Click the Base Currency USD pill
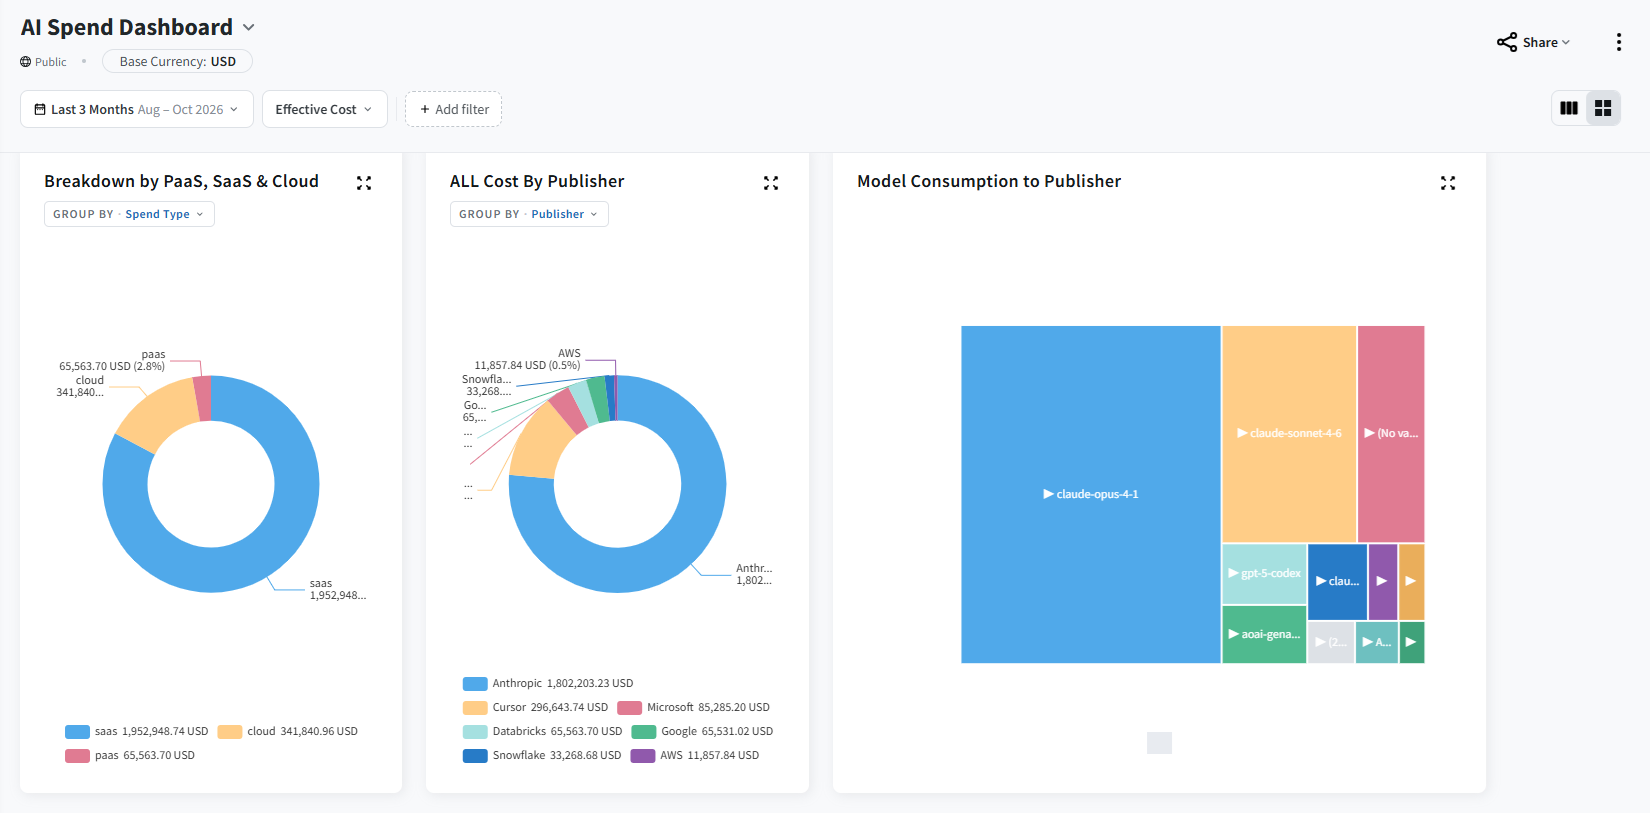This screenshot has height=813, width=1650. (x=177, y=61)
